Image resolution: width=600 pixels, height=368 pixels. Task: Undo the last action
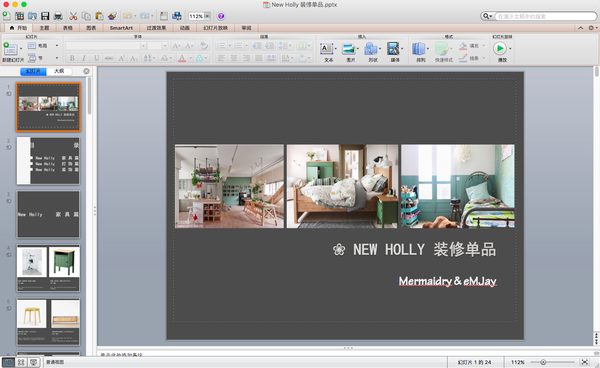point(127,16)
